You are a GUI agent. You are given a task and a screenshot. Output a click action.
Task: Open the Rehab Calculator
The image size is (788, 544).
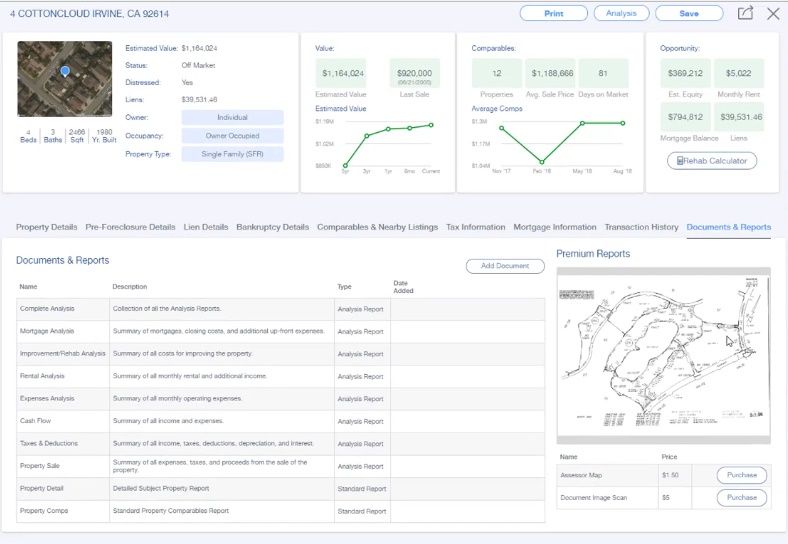pyautogui.click(x=712, y=160)
